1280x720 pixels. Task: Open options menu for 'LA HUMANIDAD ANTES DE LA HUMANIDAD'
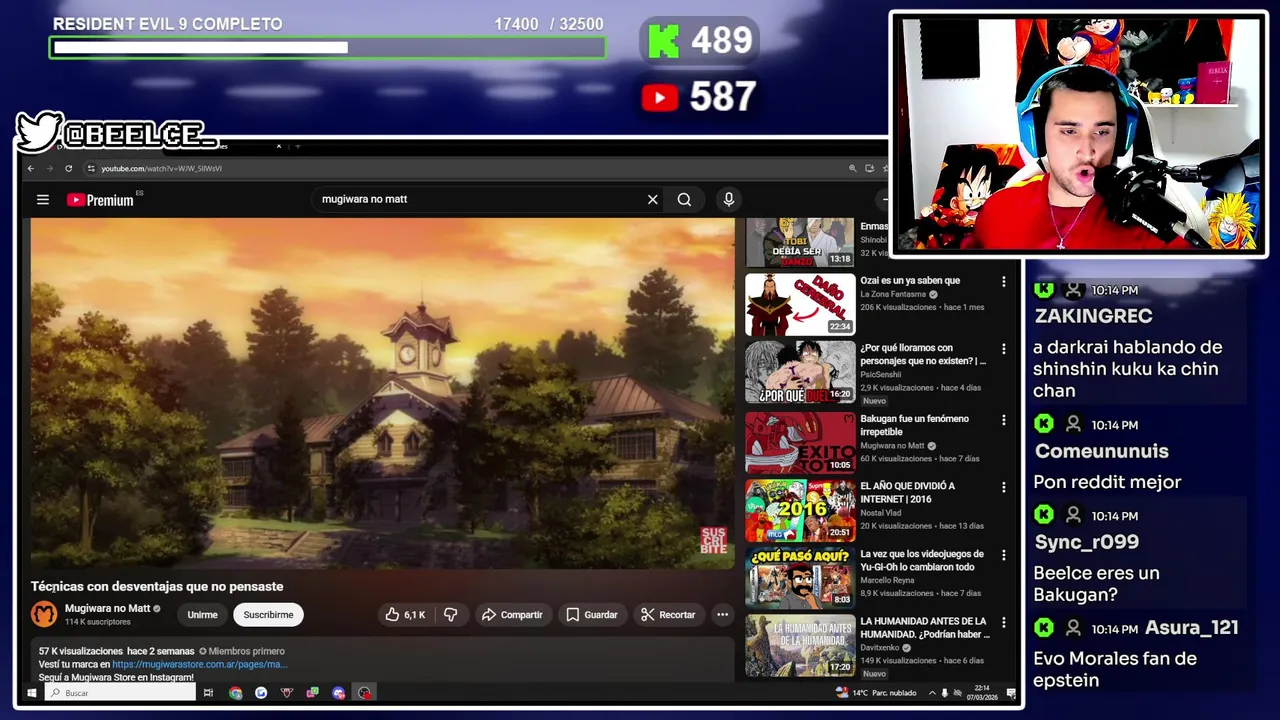[1004, 622]
